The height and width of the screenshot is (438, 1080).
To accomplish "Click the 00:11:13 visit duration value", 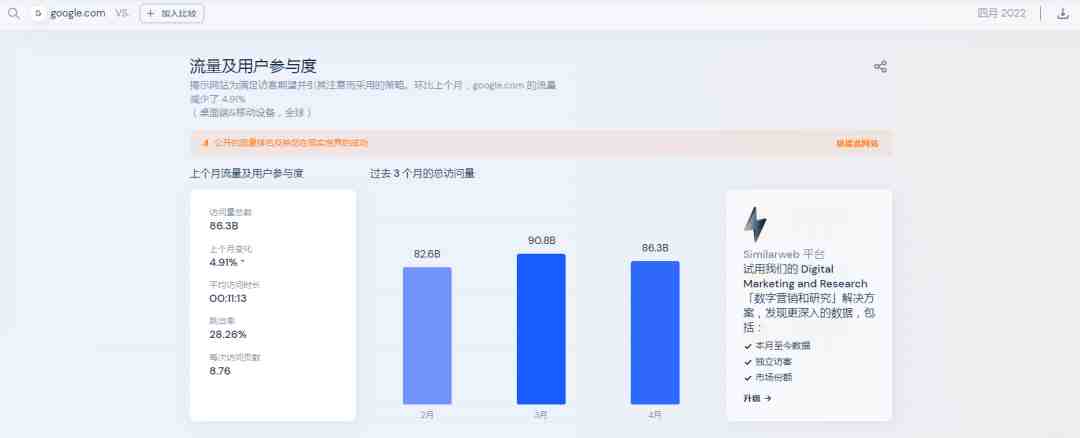I will 228,298.
